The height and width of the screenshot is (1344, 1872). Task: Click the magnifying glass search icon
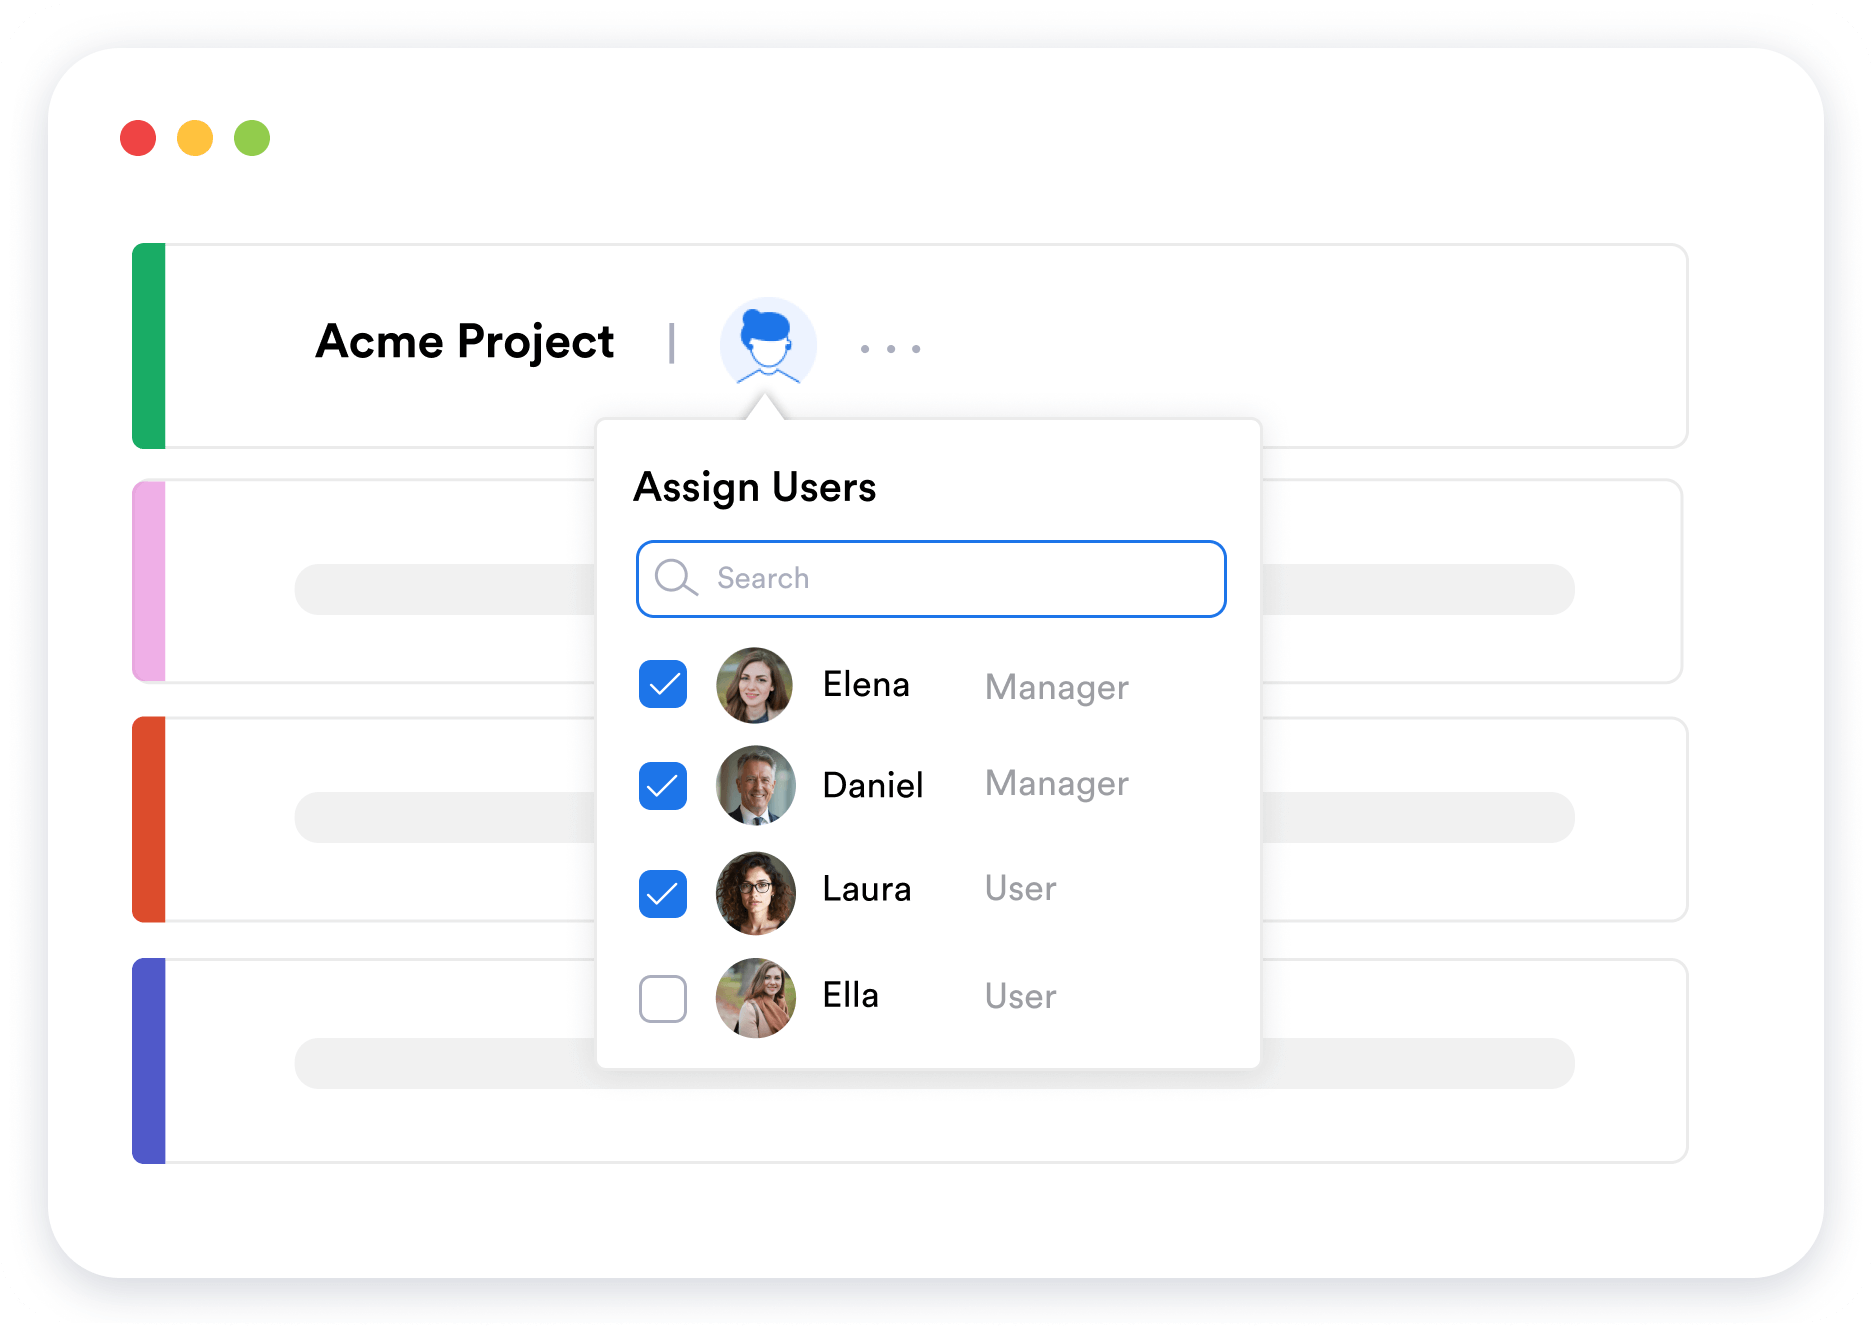677,578
